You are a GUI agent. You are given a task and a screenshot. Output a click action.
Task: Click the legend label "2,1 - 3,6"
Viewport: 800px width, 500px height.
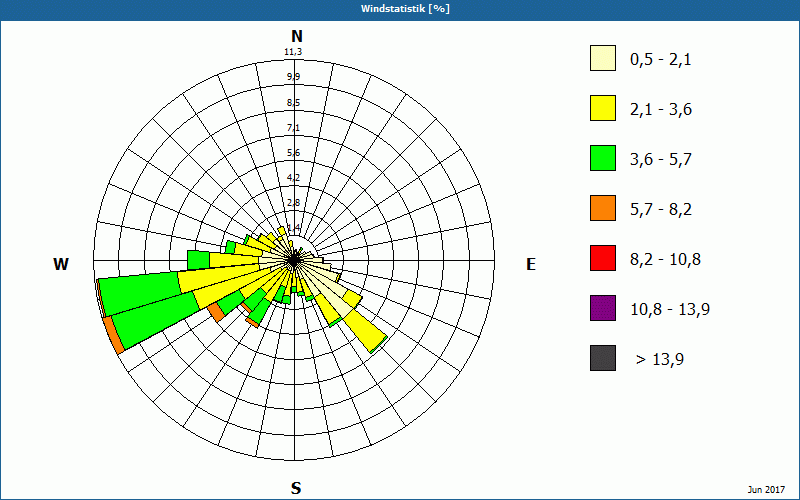tap(661, 110)
